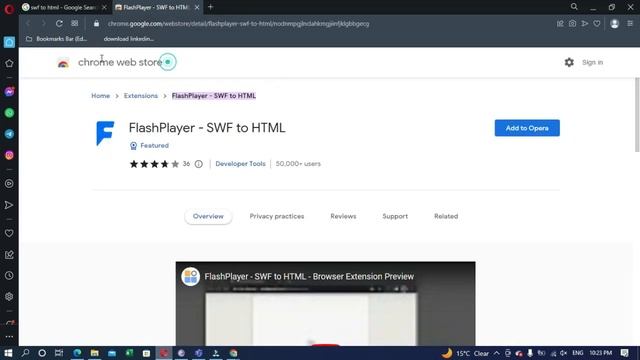640x360 pixels.
Task: Take snapshot with camera icon
Action: [573, 24]
